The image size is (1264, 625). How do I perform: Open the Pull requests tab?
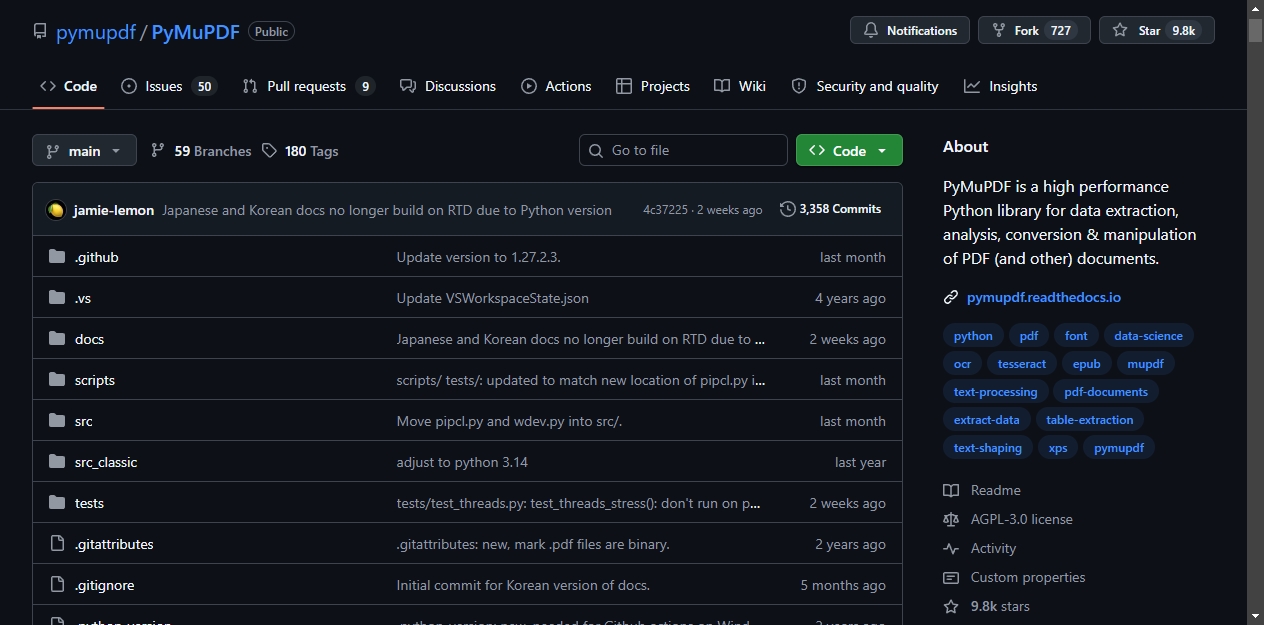pos(308,86)
